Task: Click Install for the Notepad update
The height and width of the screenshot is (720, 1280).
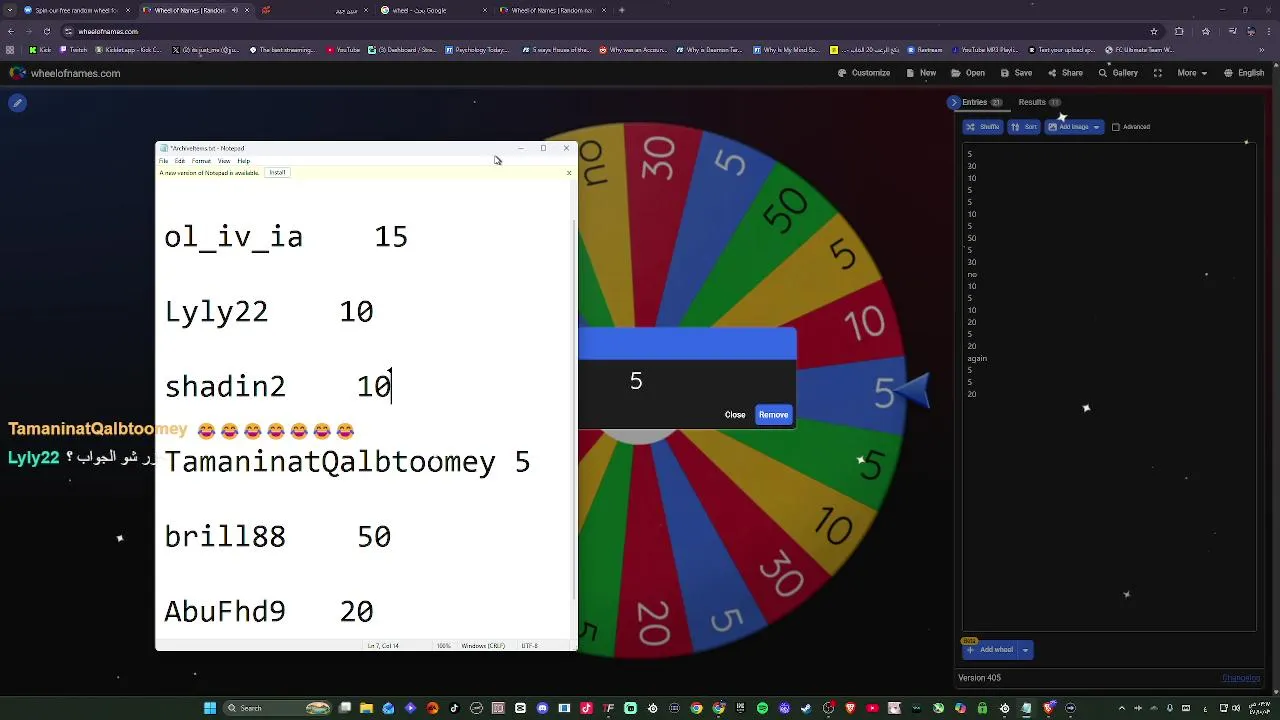Action: pos(277,173)
